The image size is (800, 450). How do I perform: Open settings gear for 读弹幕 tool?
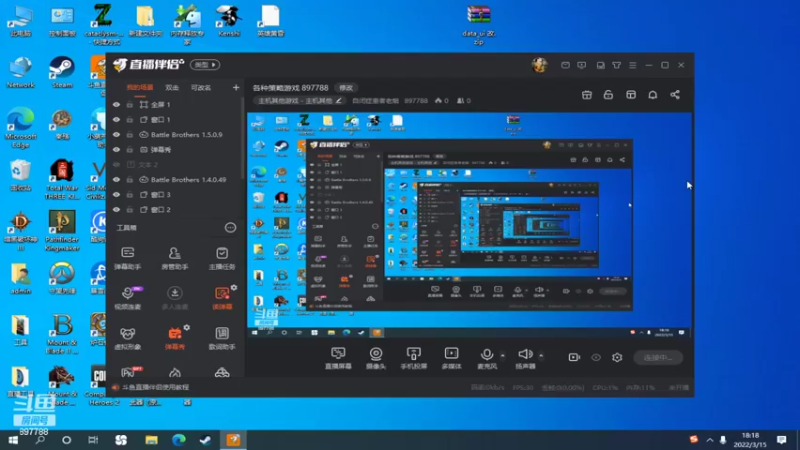pyautogui.click(x=234, y=288)
